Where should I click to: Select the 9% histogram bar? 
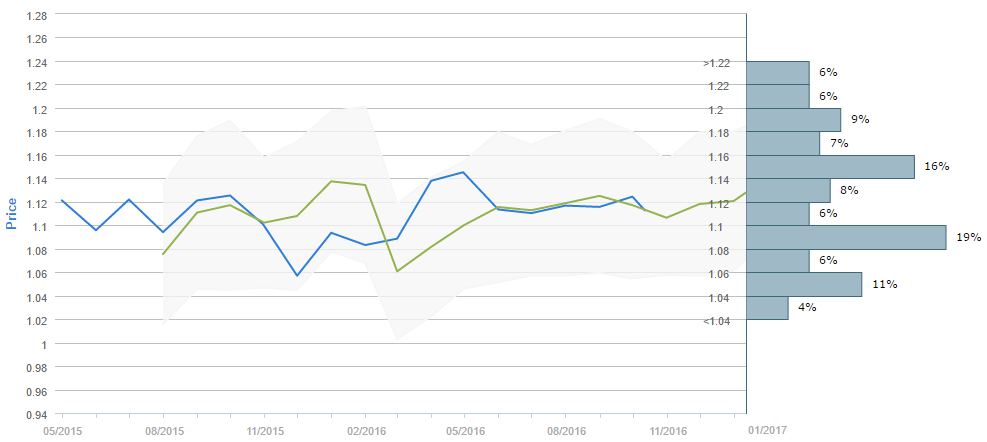794,120
